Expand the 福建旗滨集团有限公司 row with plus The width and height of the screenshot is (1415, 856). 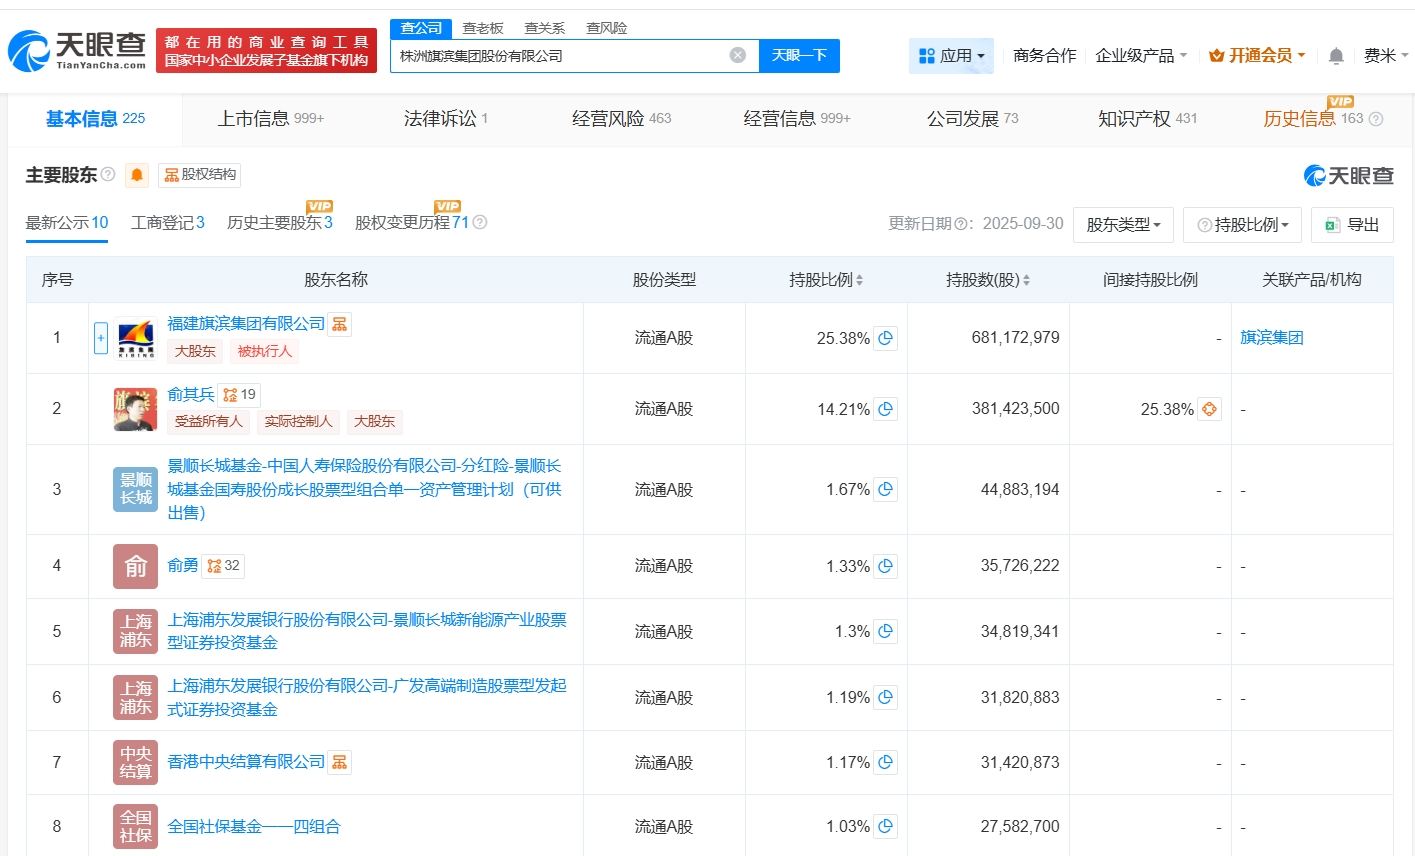click(x=100, y=338)
